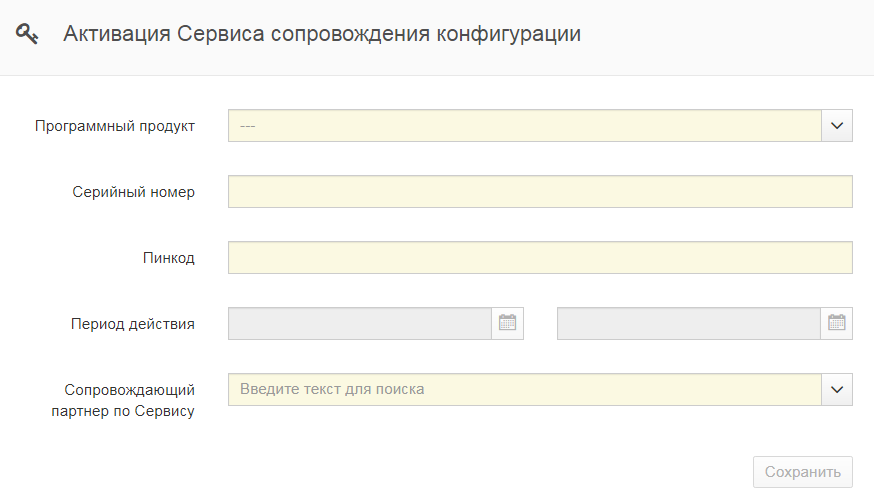Click the Сохранить button
The height and width of the screenshot is (504, 874).
click(803, 472)
